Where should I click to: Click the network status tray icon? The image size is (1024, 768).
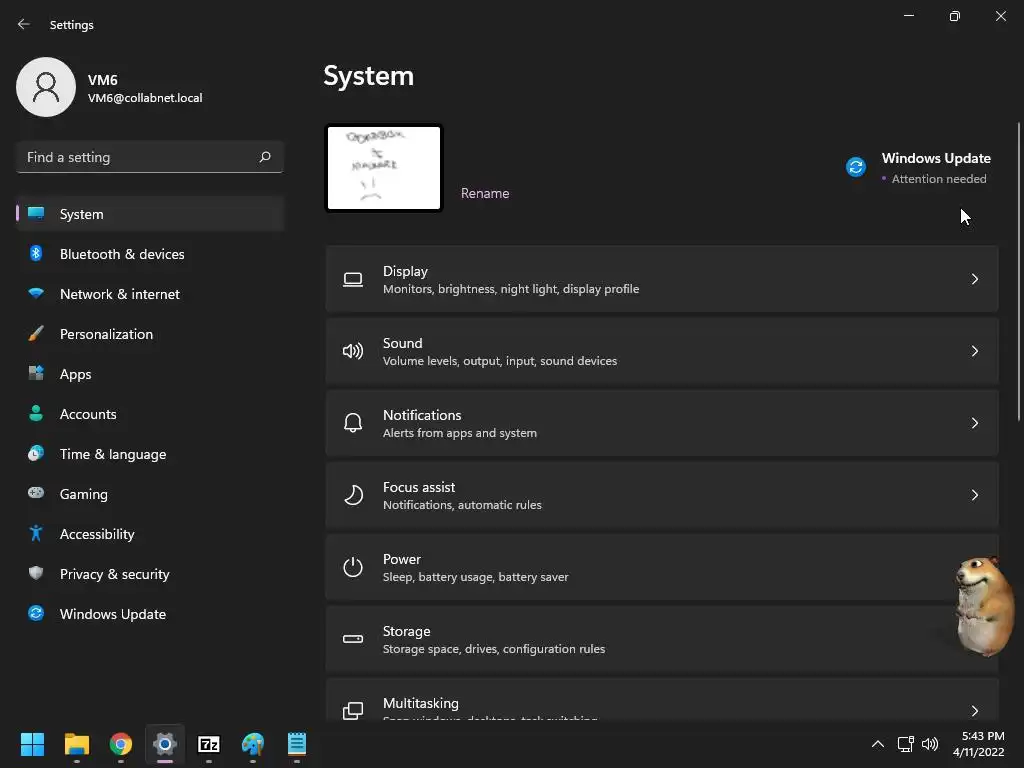click(x=905, y=744)
